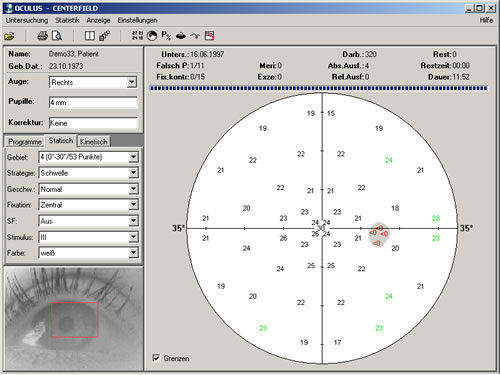Select the Programme tab

click(25, 142)
